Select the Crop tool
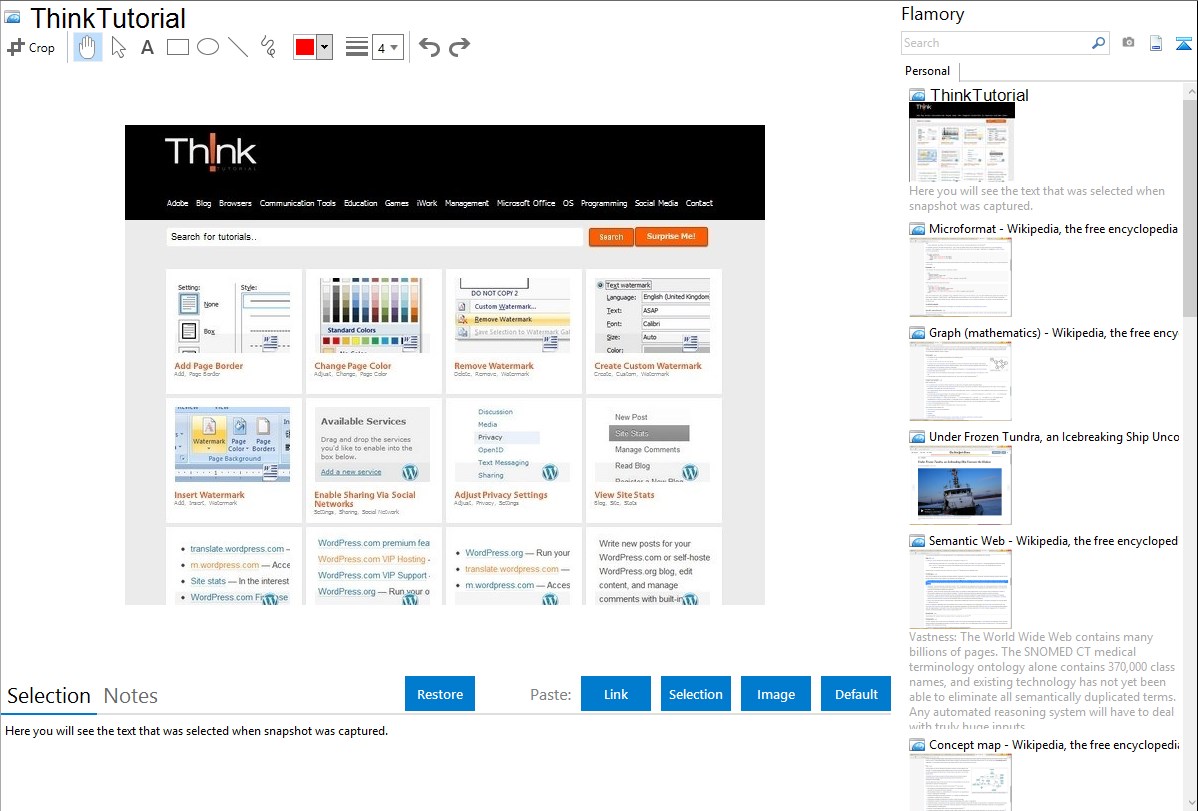The image size is (1198, 811). (31, 47)
